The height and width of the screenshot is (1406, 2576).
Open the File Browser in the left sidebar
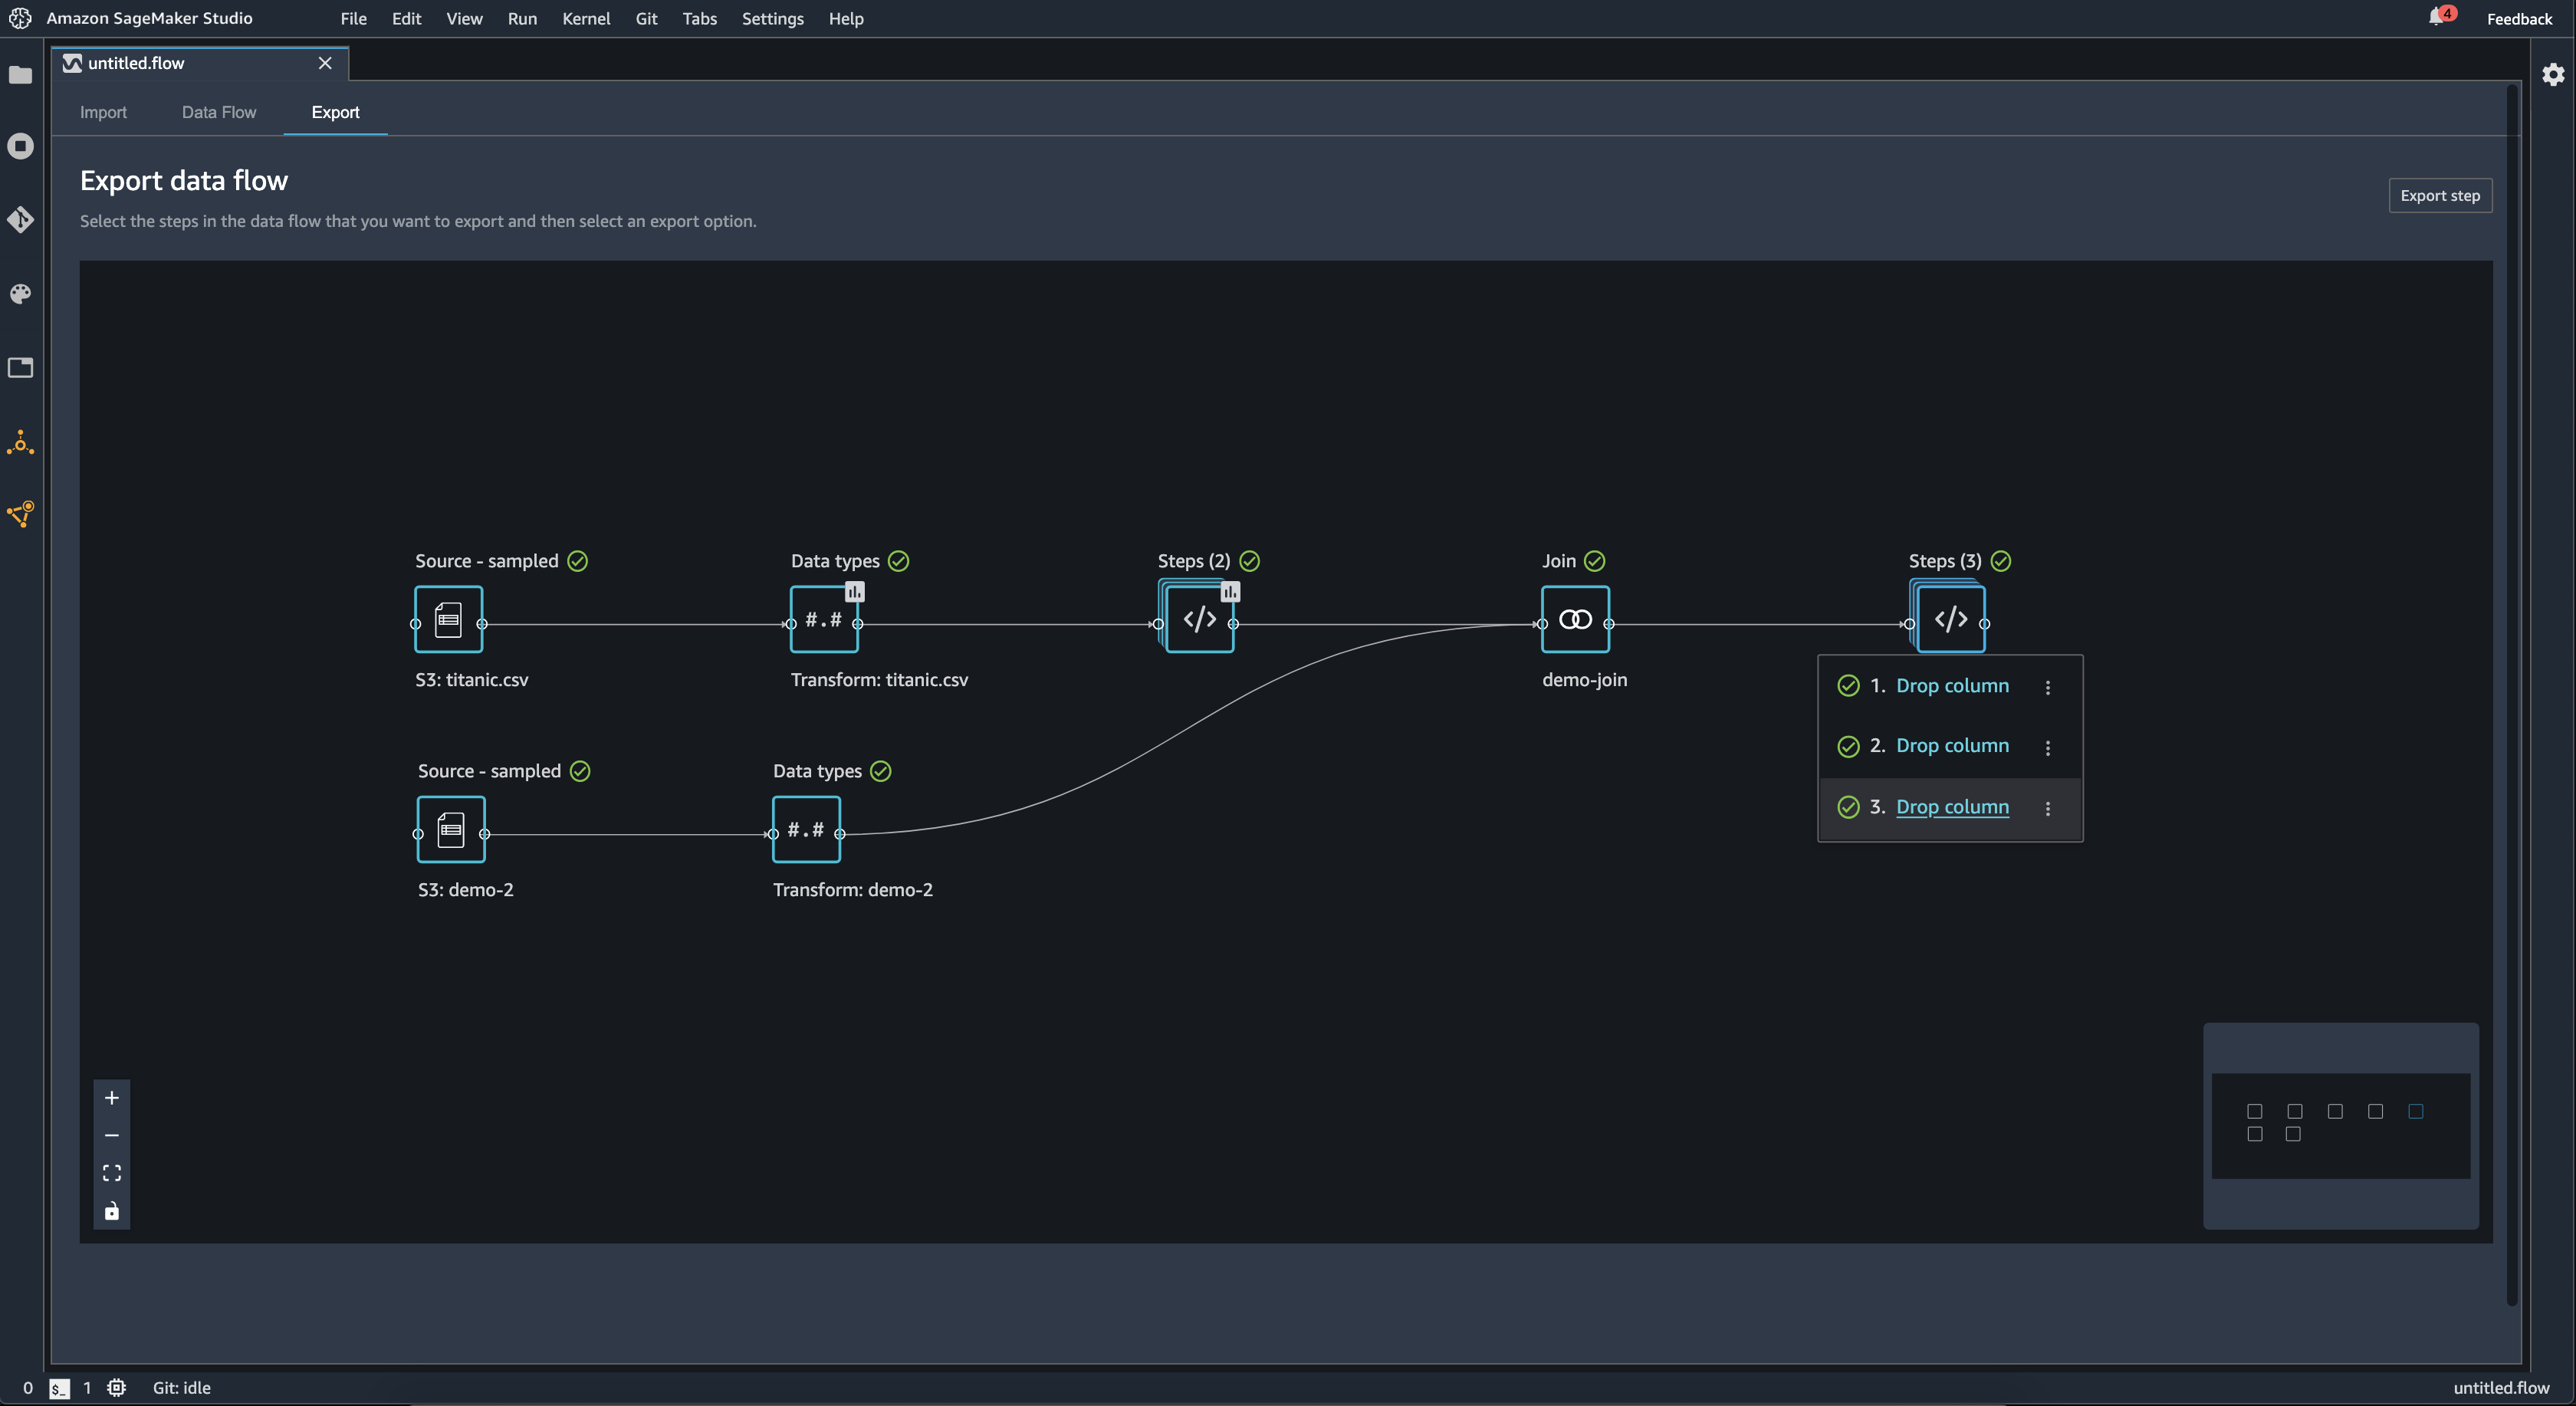point(21,74)
